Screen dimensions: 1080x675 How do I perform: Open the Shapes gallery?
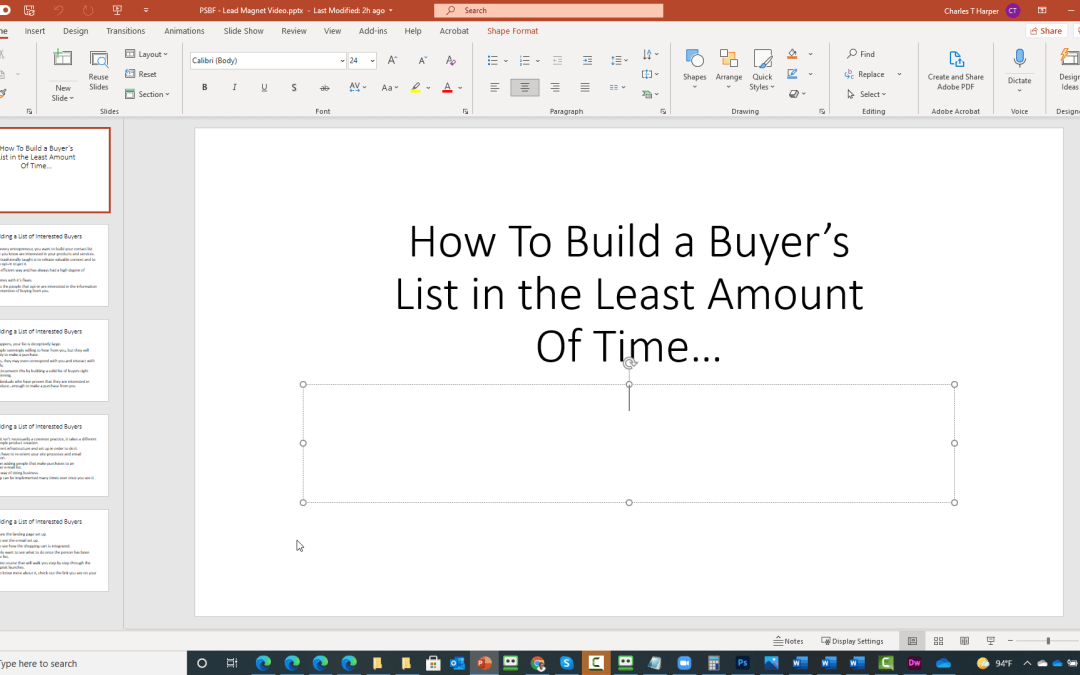pos(694,69)
